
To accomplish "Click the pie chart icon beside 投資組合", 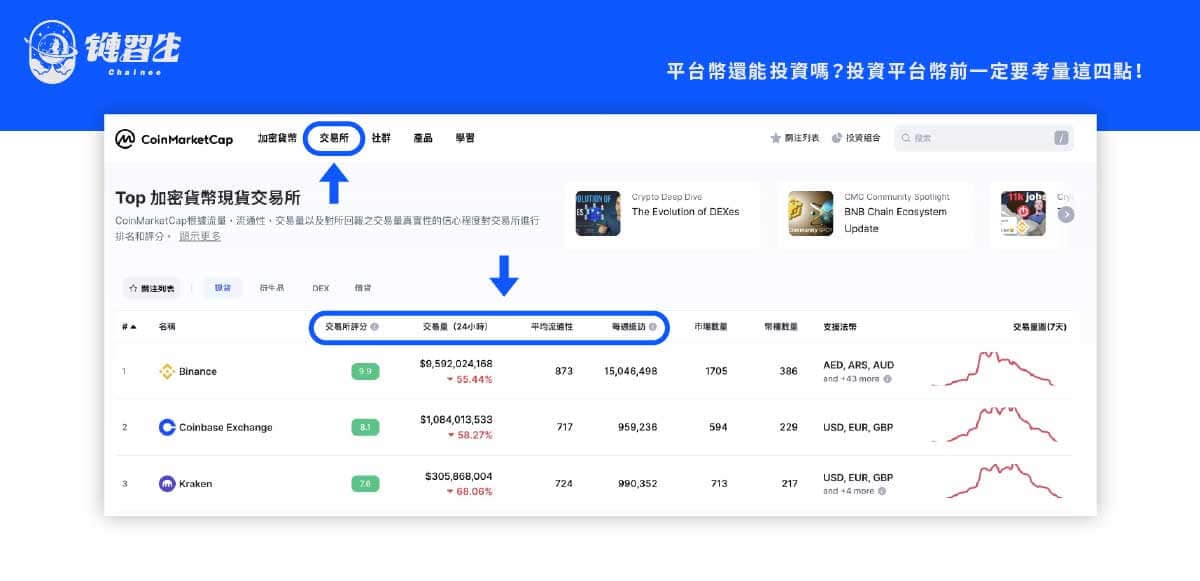I will click(837, 138).
